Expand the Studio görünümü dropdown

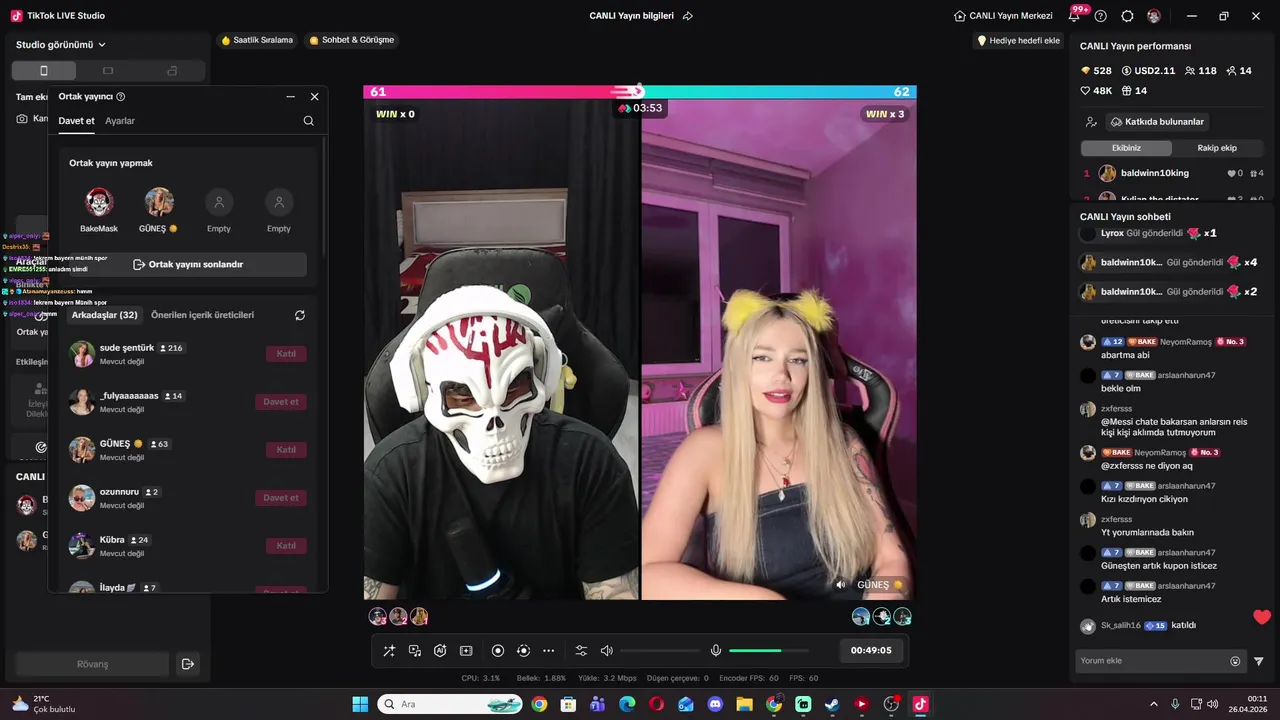61,45
